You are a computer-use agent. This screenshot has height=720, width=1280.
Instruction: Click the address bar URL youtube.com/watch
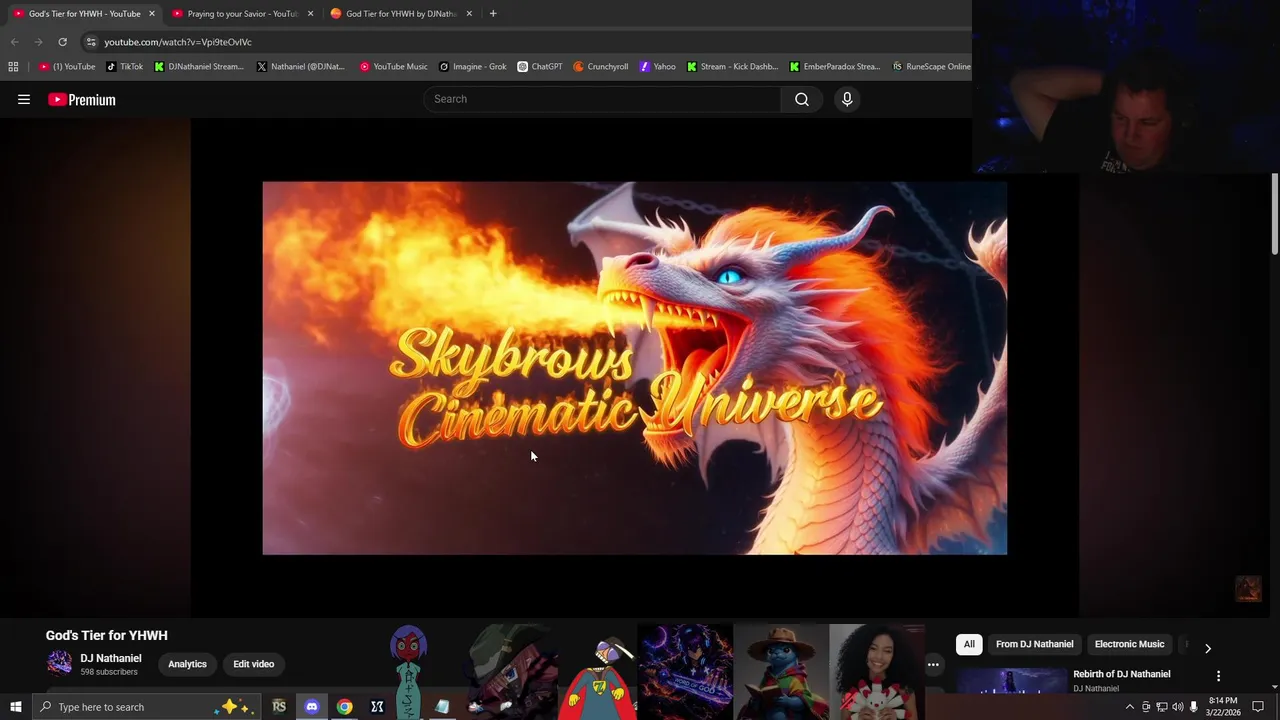[178, 42]
